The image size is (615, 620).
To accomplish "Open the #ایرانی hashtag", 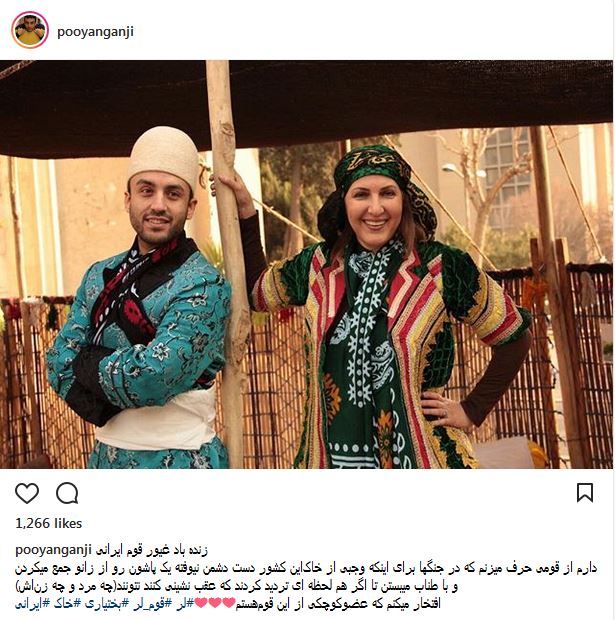I will [x=32, y=603].
